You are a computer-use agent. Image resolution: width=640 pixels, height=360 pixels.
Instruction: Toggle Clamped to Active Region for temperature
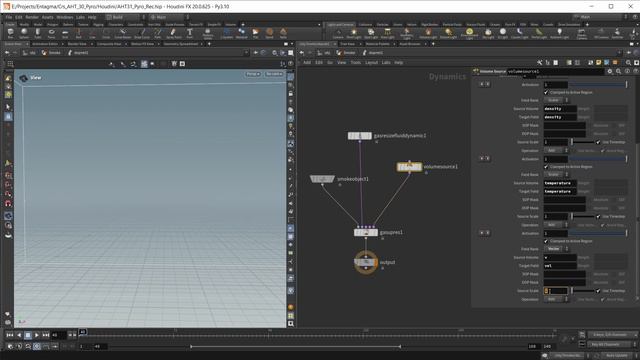pos(546,167)
